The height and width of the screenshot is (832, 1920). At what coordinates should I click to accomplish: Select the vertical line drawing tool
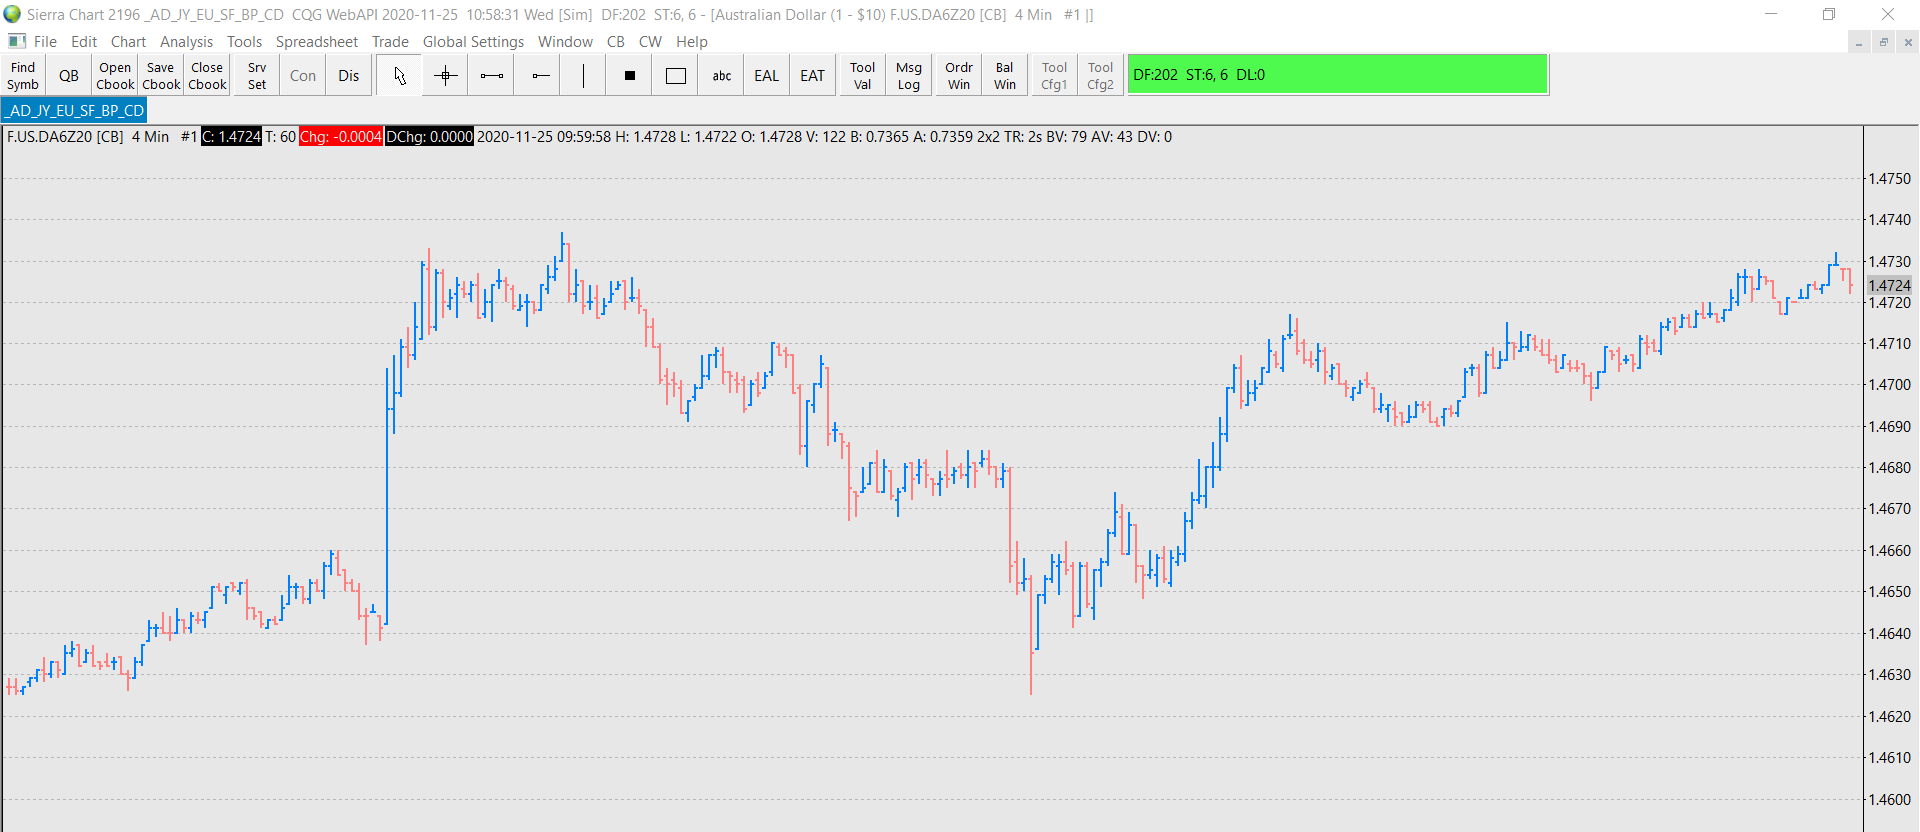click(x=584, y=76)
